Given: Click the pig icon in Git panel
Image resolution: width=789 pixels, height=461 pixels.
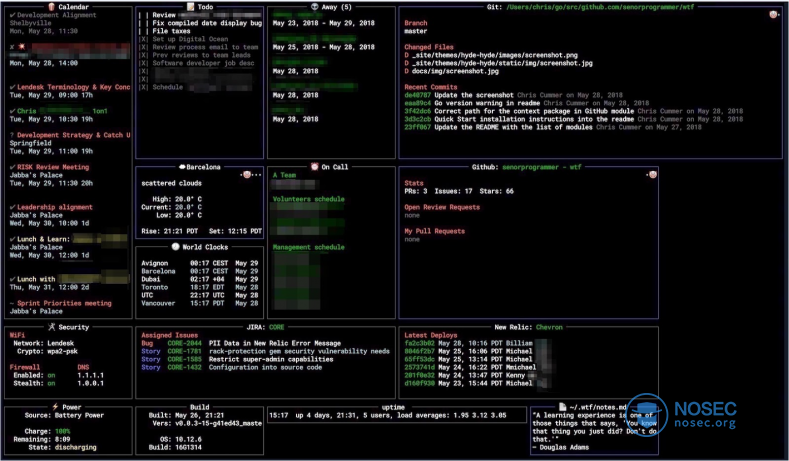Looking at the screenshot, I should (x=773, y=15).
